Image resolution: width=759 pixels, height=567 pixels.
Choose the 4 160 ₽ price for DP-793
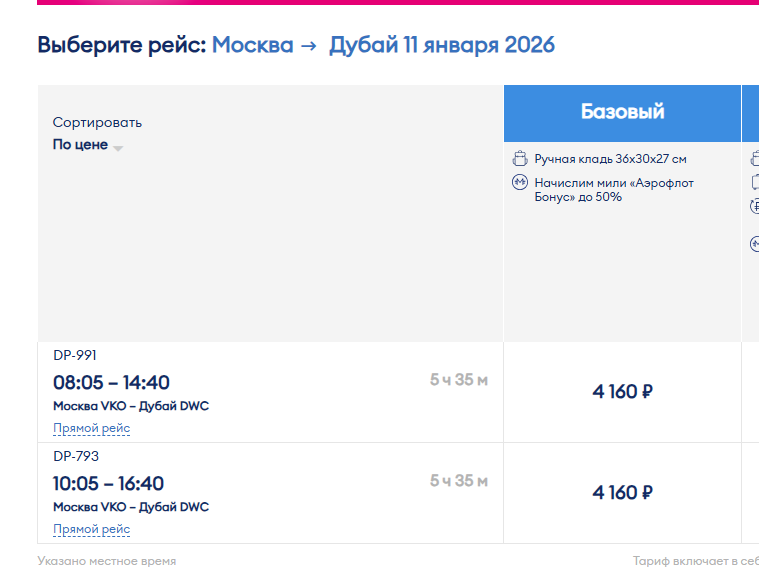pos(622,493)
